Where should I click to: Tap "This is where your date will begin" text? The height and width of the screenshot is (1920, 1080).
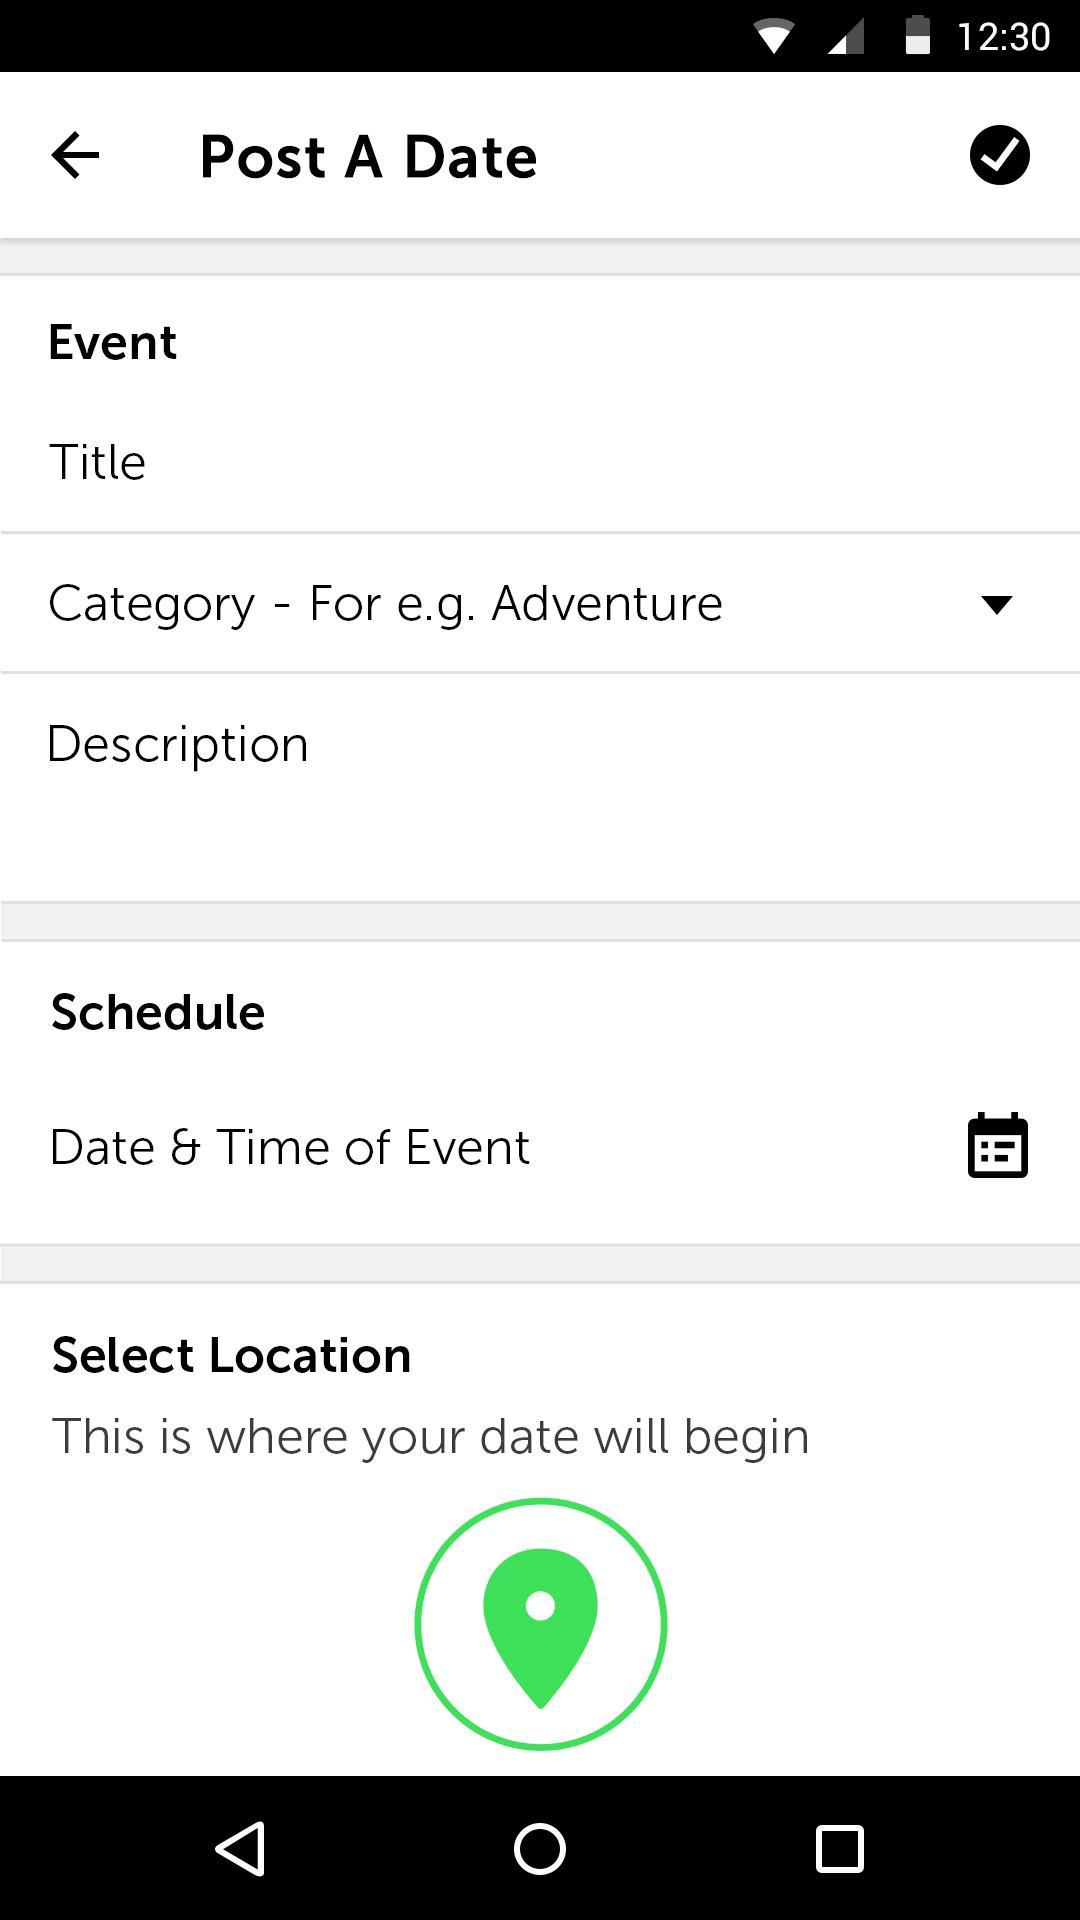[x=430, y=1437]
